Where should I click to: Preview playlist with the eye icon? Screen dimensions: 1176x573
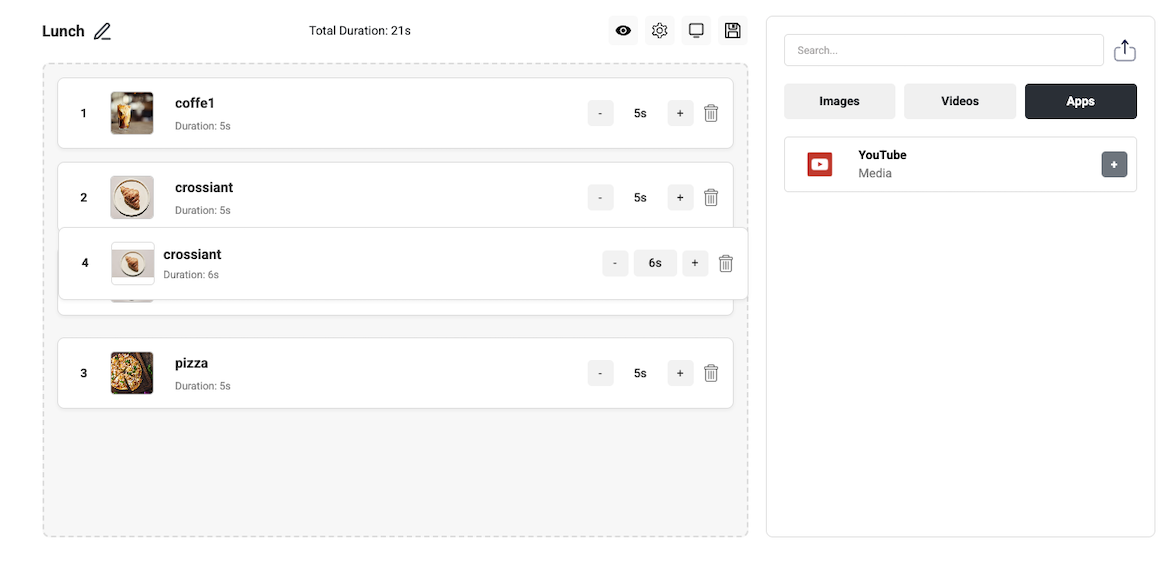coord(623,31)
